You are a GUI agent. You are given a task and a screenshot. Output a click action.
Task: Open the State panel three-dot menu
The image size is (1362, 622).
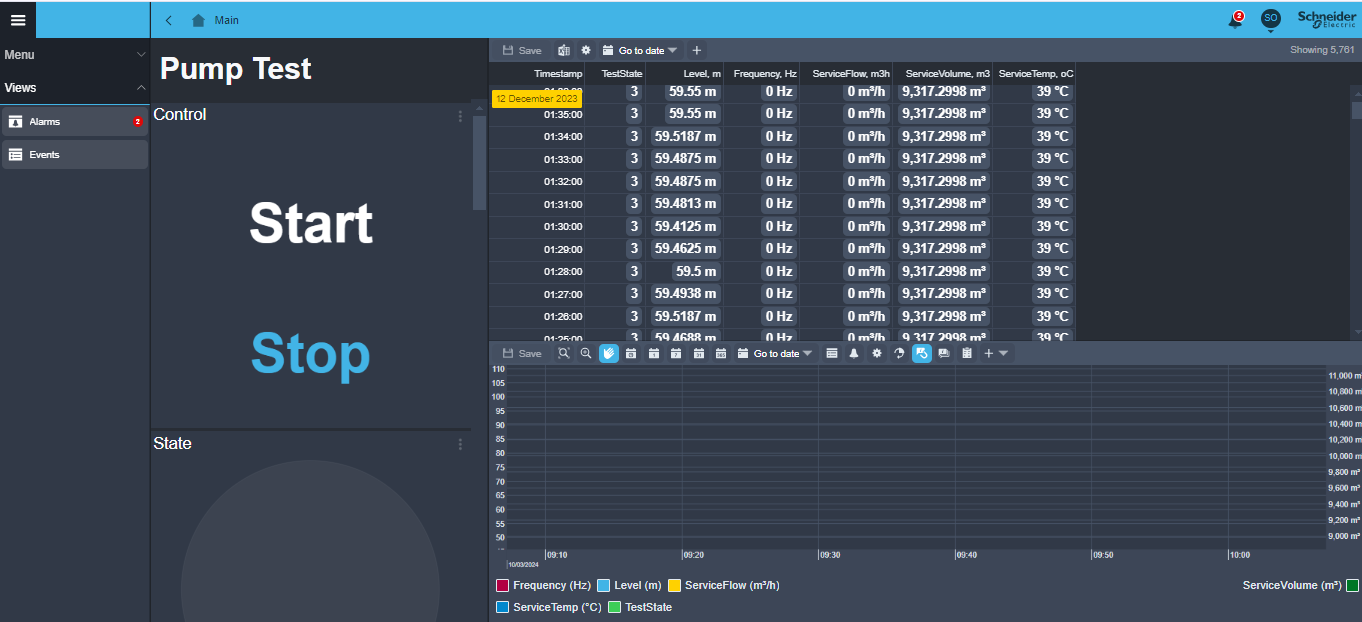point(461,444)
